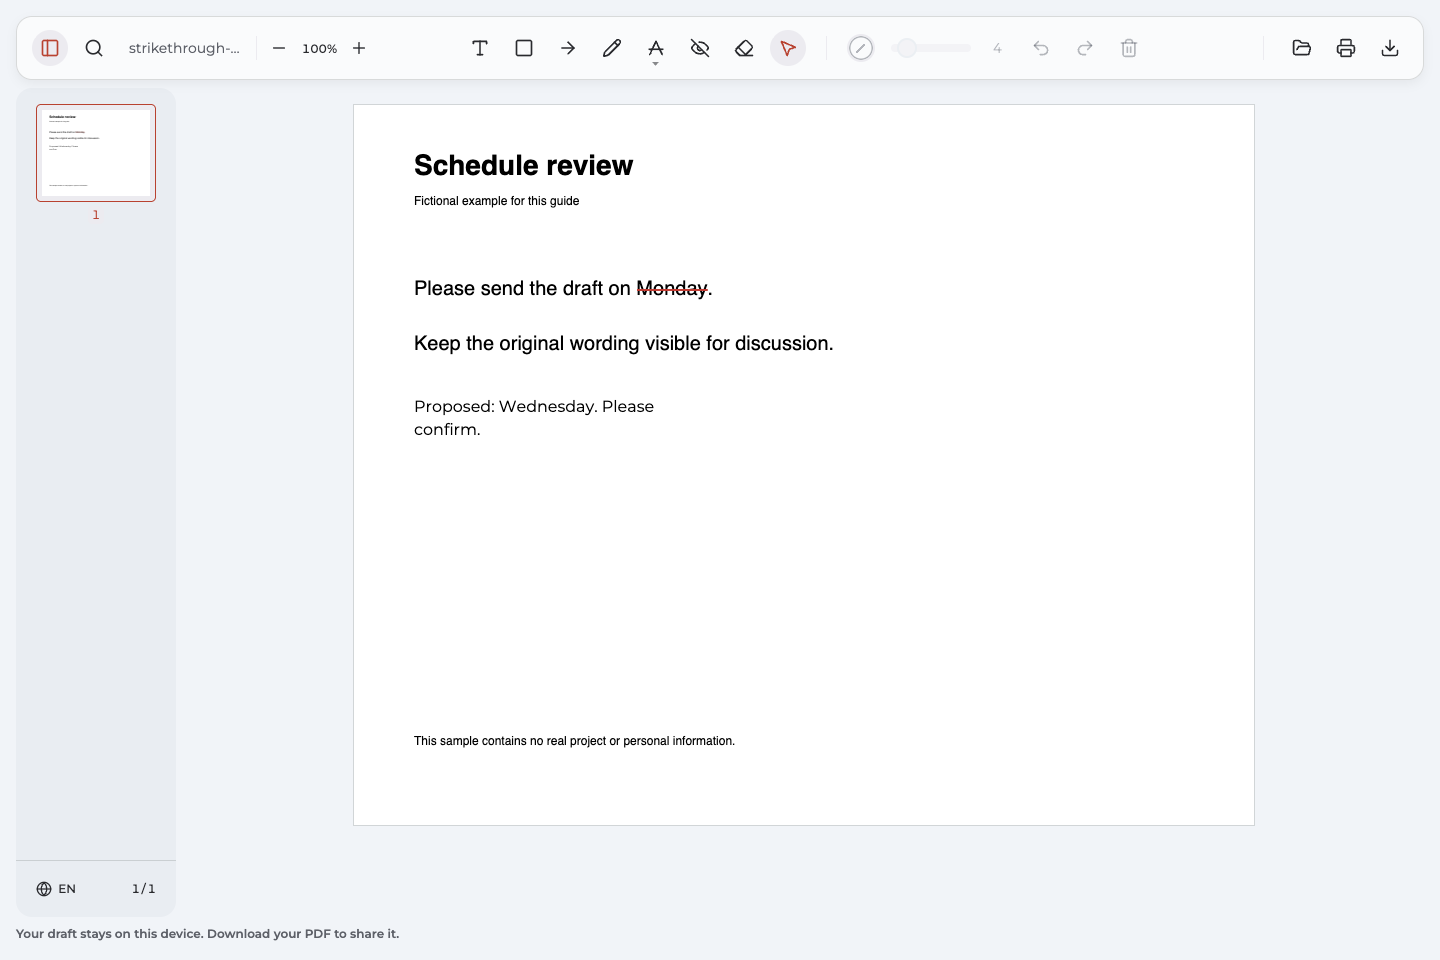The width and height of the screenshot is (1440, 960).
Task: Open the color picker swatch
Action: 861,48
